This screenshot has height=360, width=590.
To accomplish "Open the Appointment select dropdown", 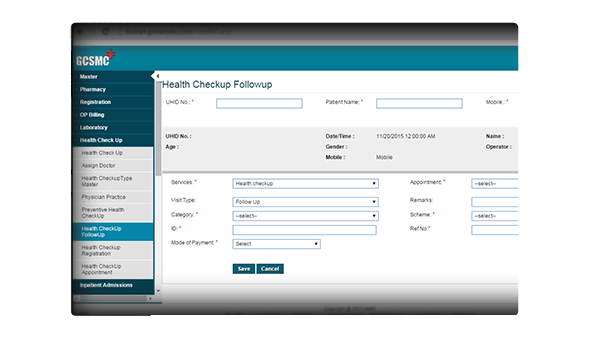I will coord(494,184).
